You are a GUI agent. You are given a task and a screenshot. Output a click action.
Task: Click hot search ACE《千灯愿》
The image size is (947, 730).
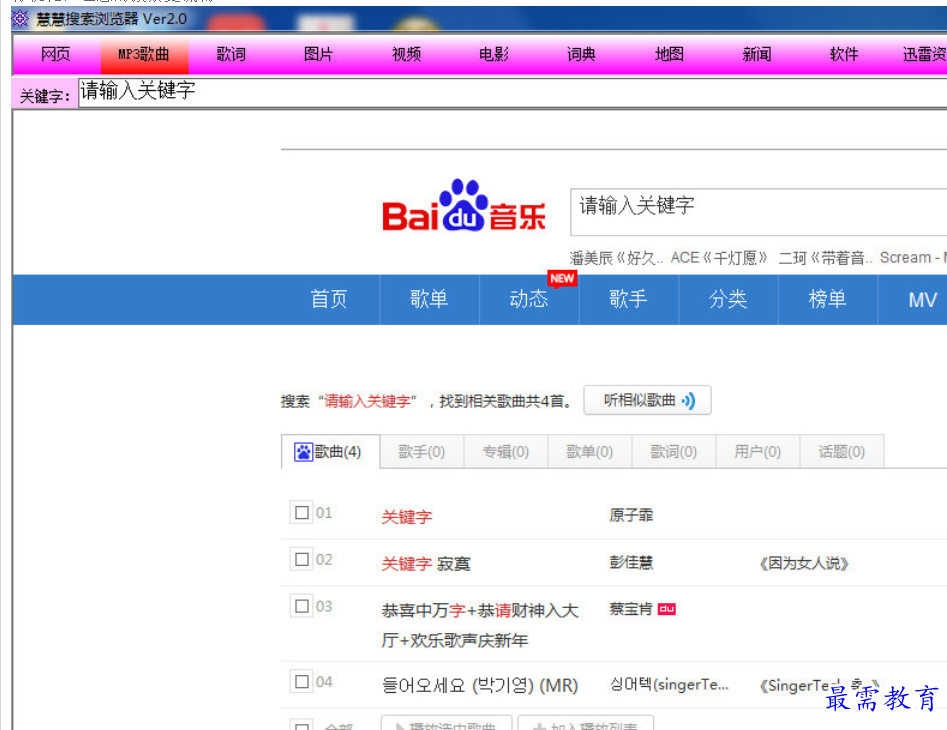tap(719, 258)
